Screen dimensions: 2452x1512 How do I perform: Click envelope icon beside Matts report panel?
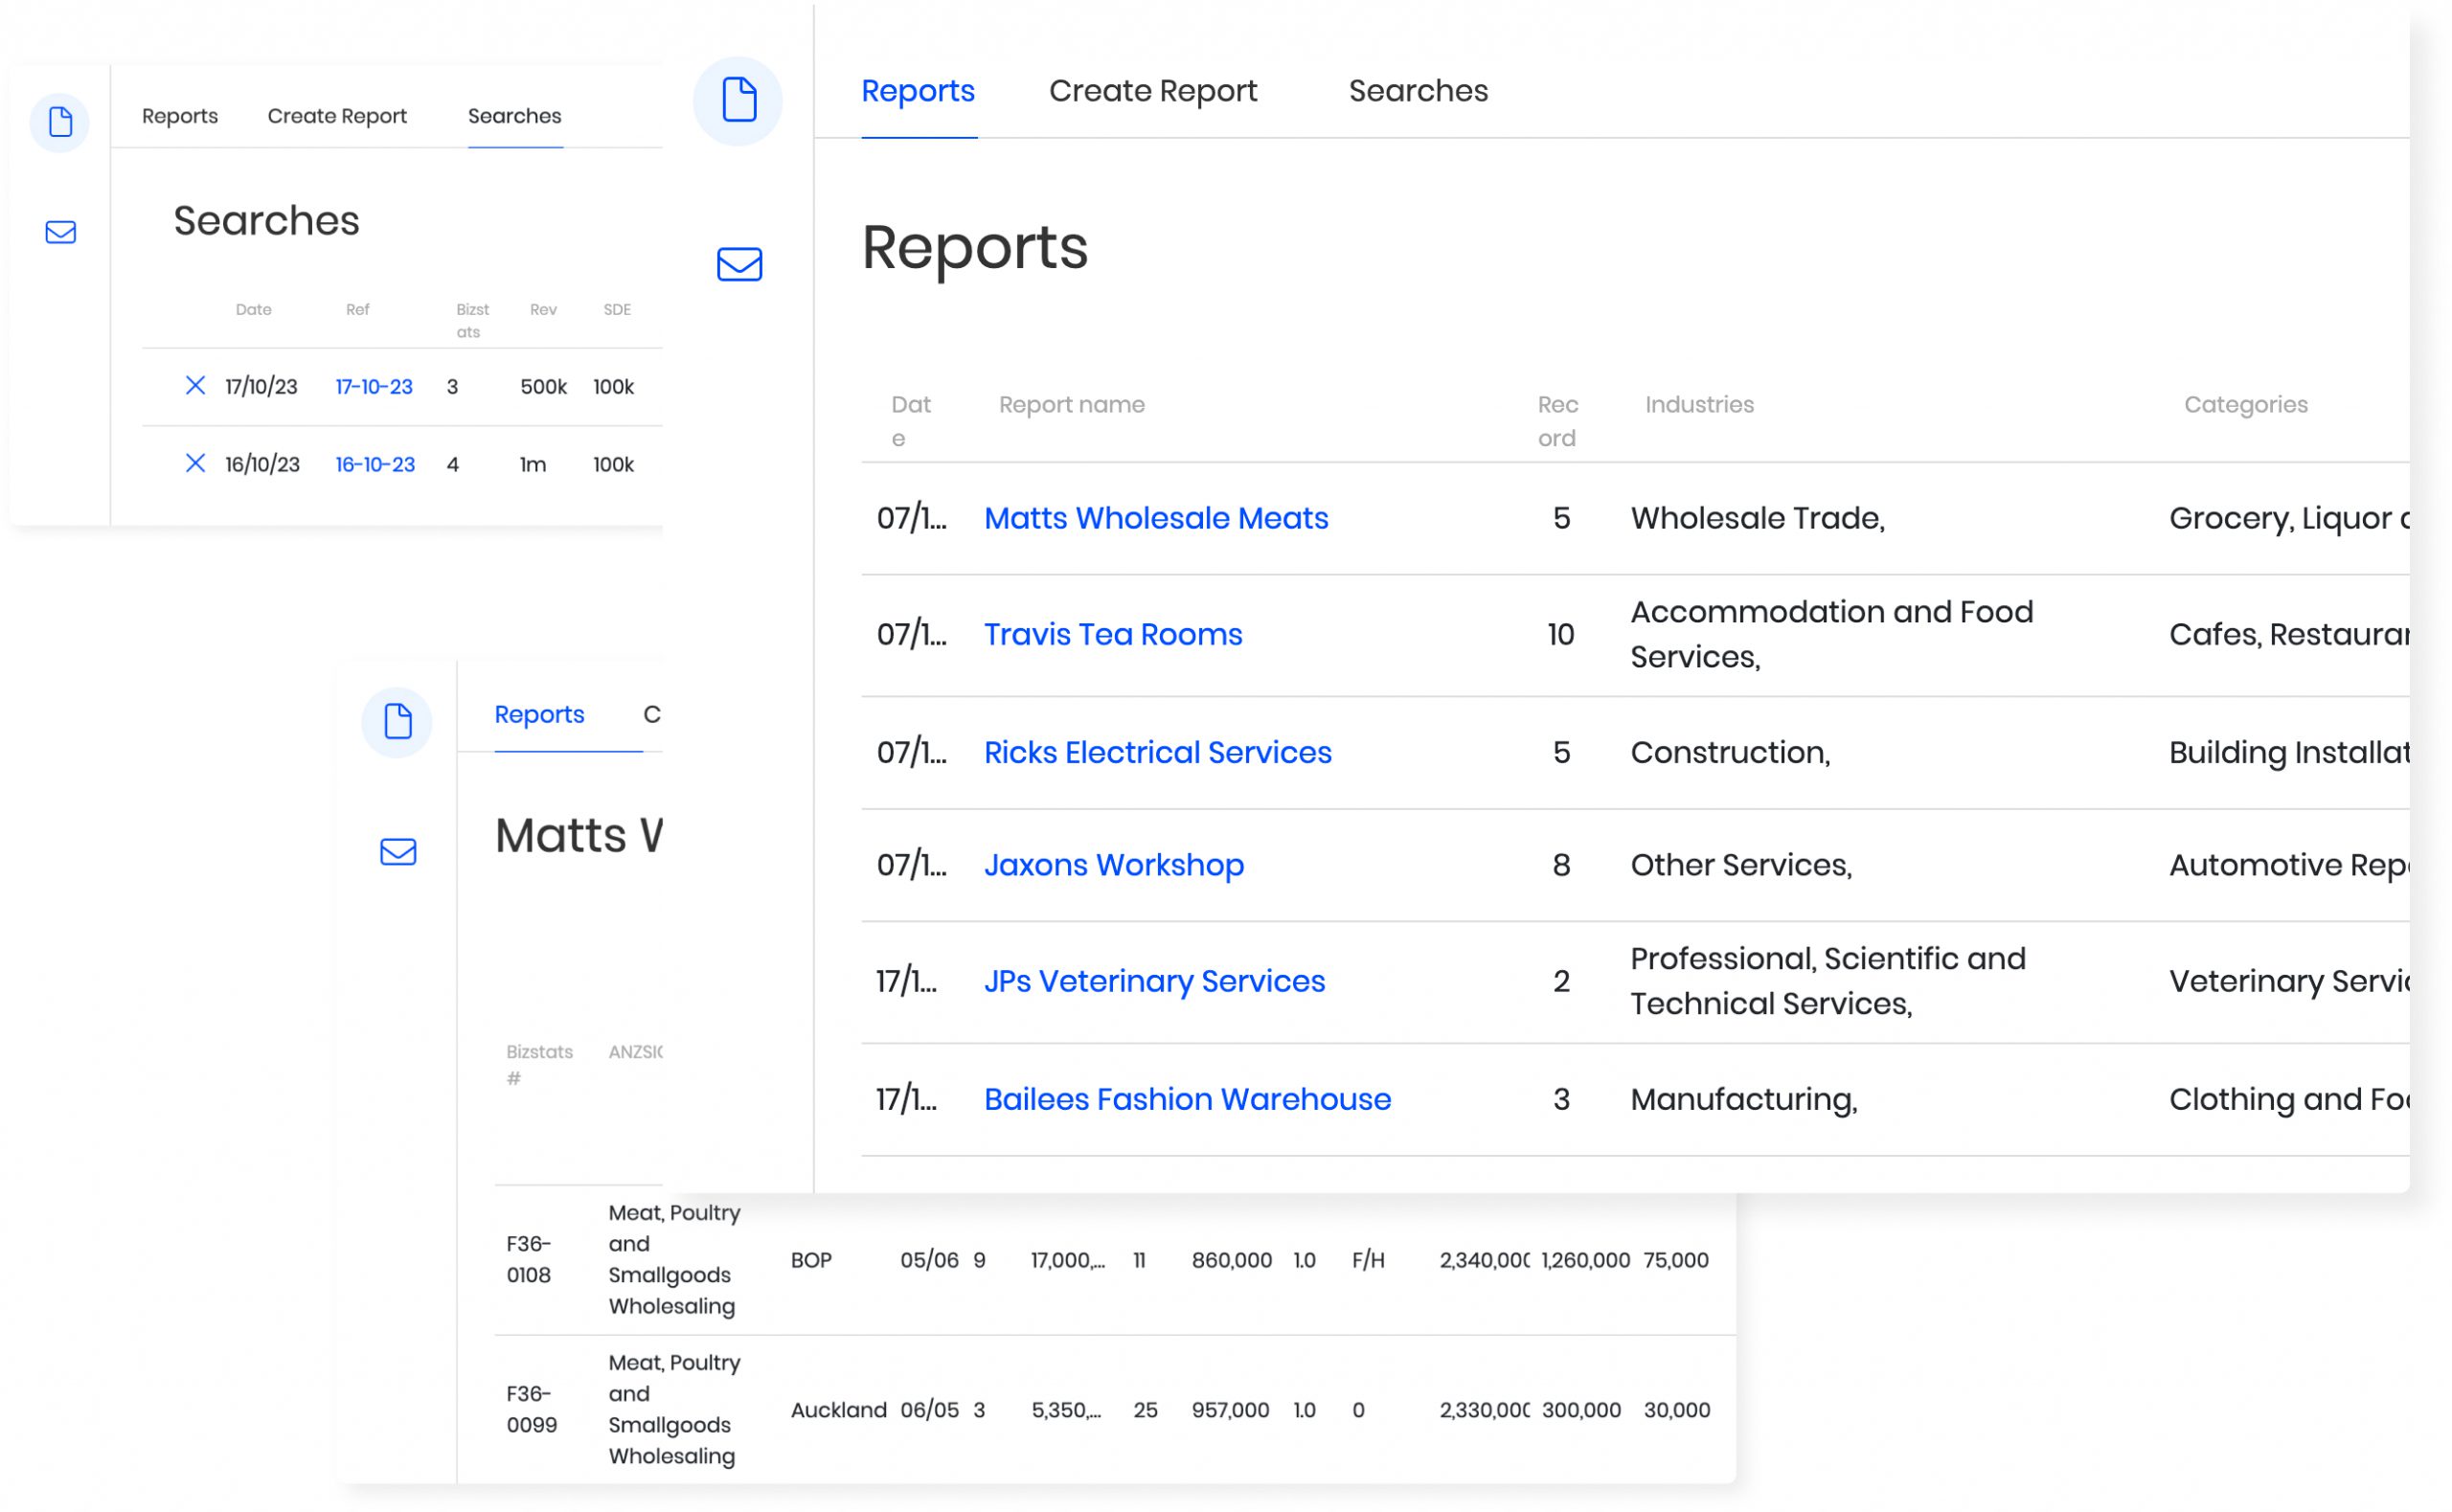coord(398,851)
